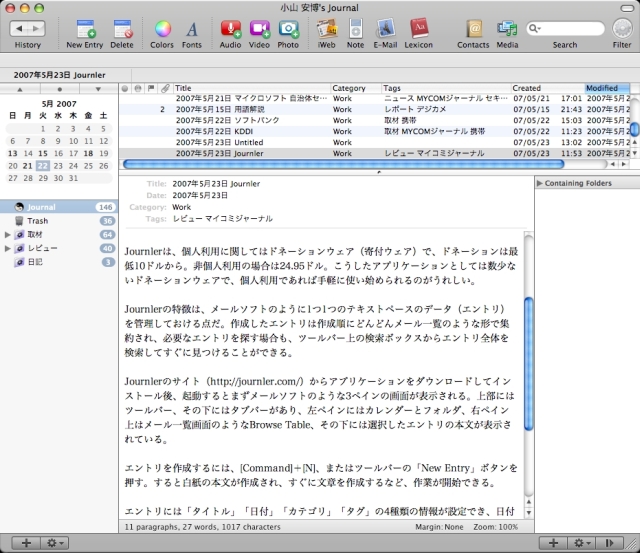The height and width of the screenshot is (553, 640).
Task: Sort entries by Category column
Action: [356, 88]
